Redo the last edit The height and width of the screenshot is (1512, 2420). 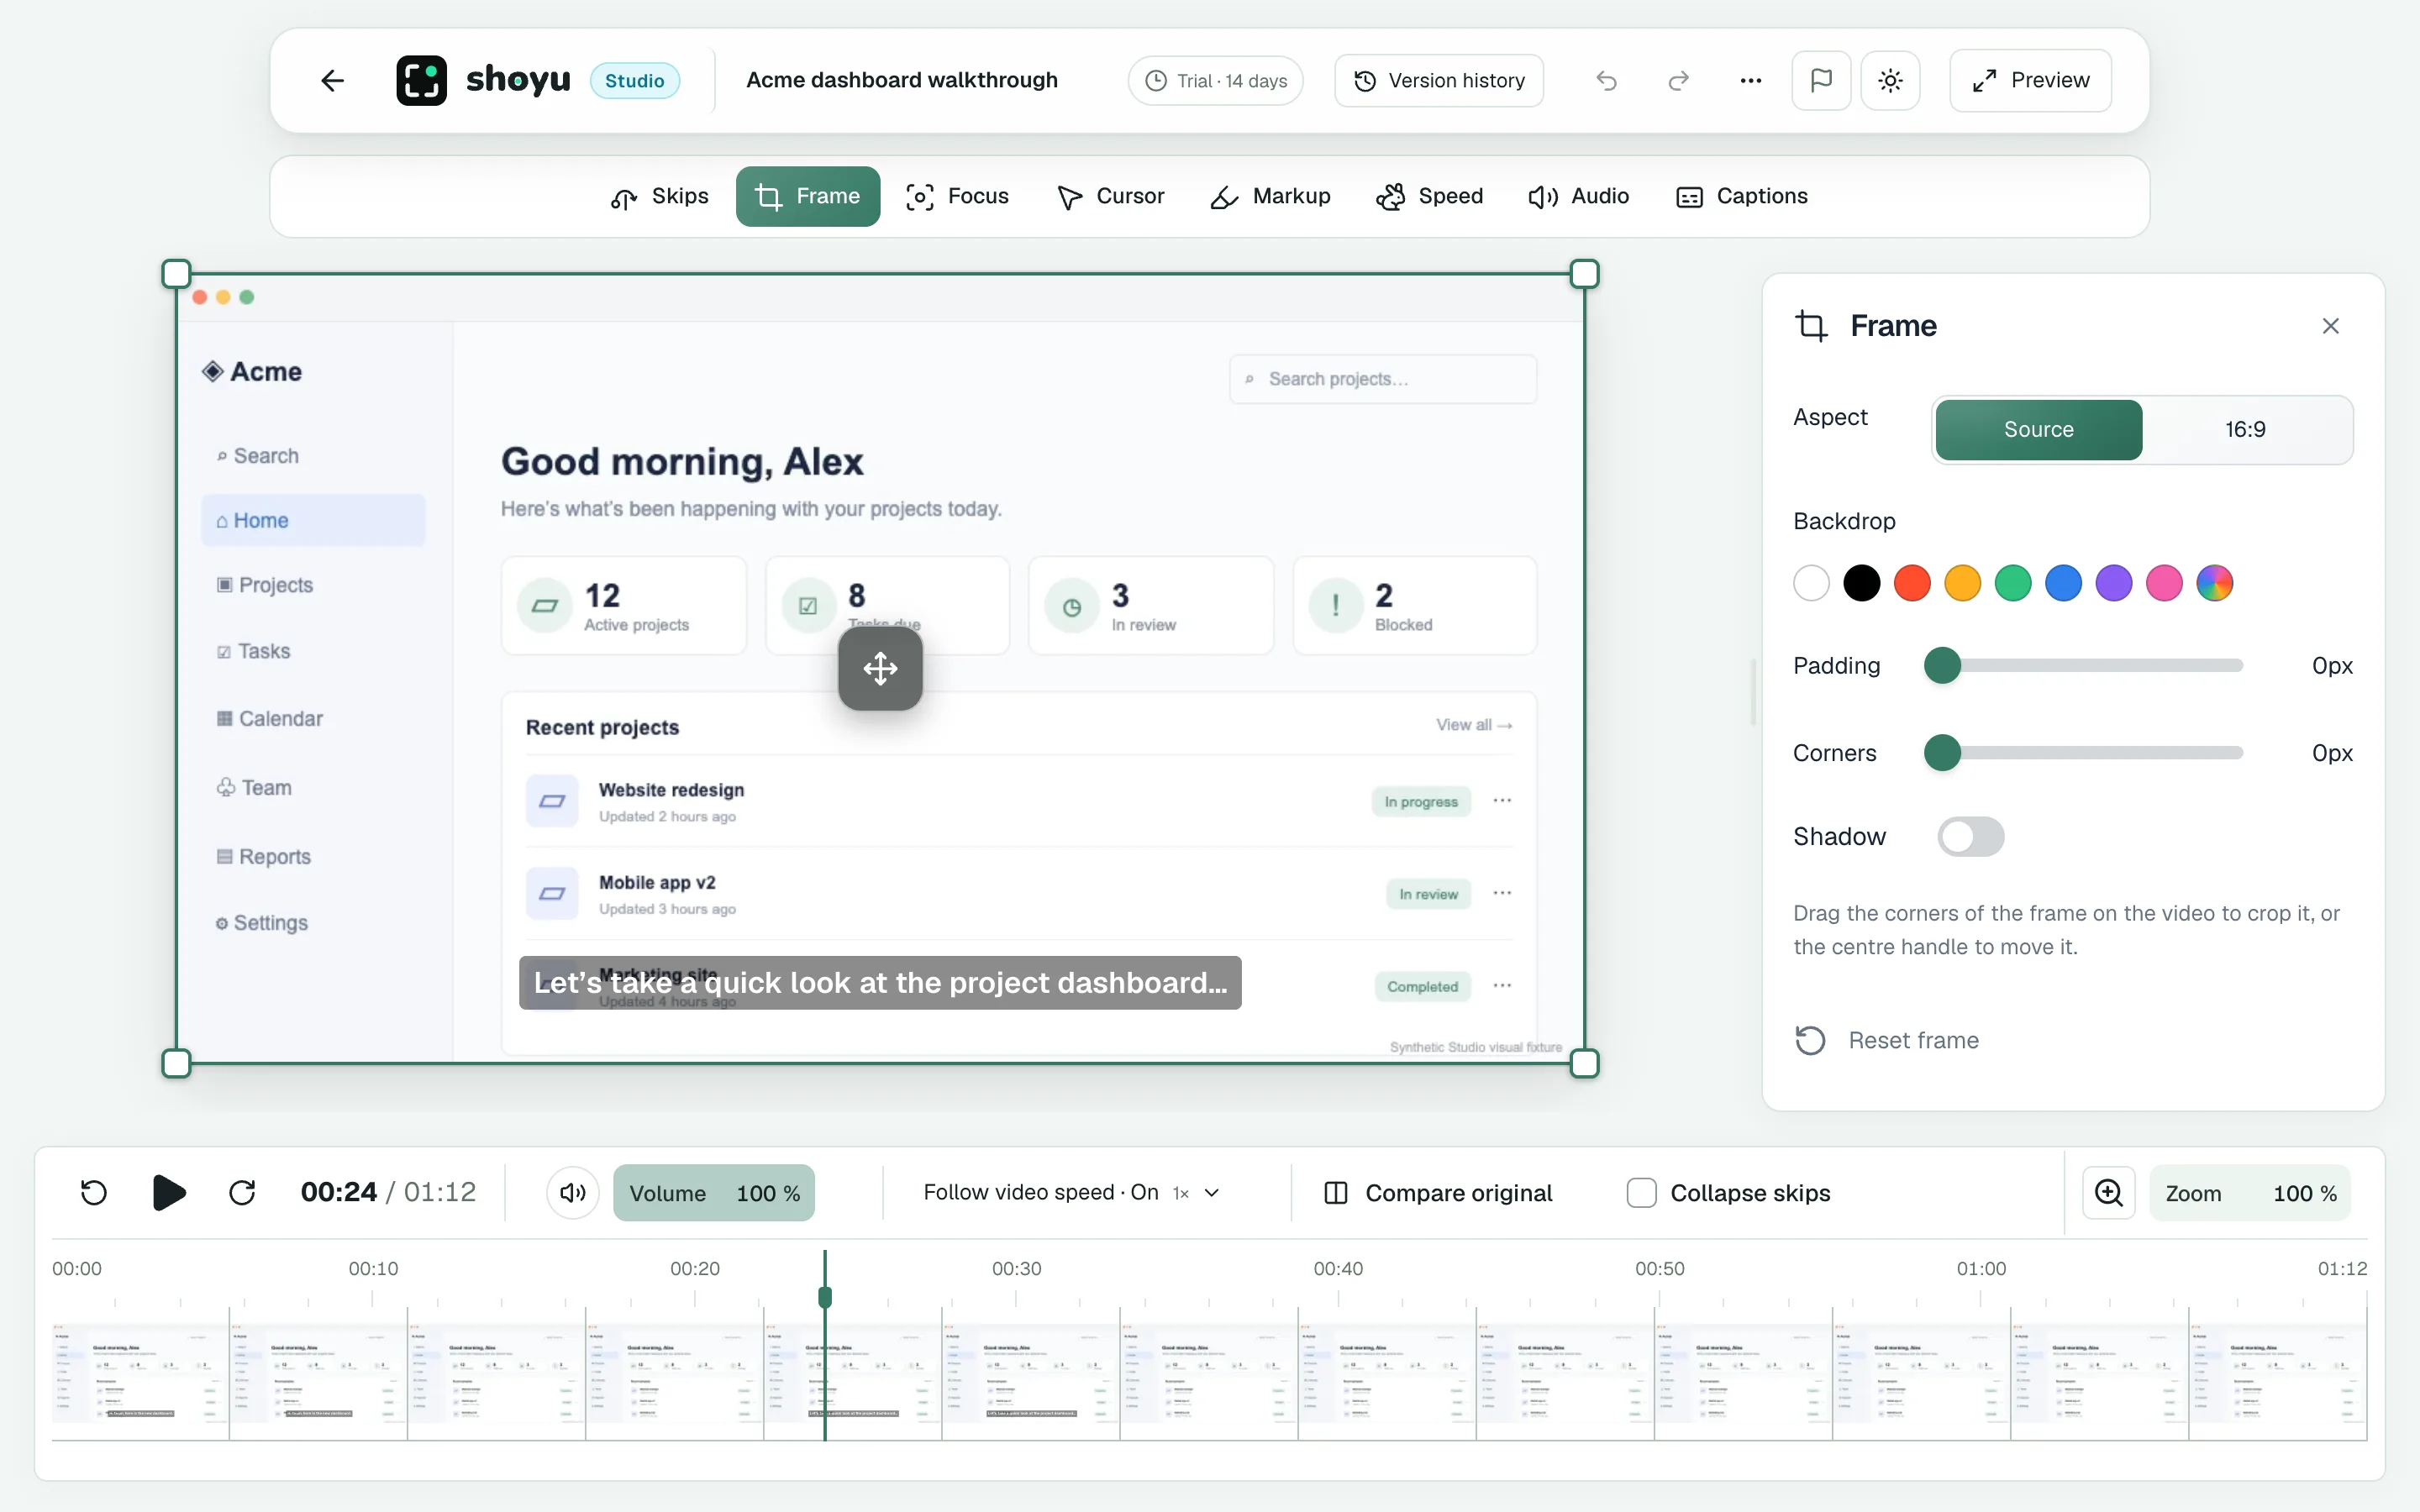(1678, 80)
